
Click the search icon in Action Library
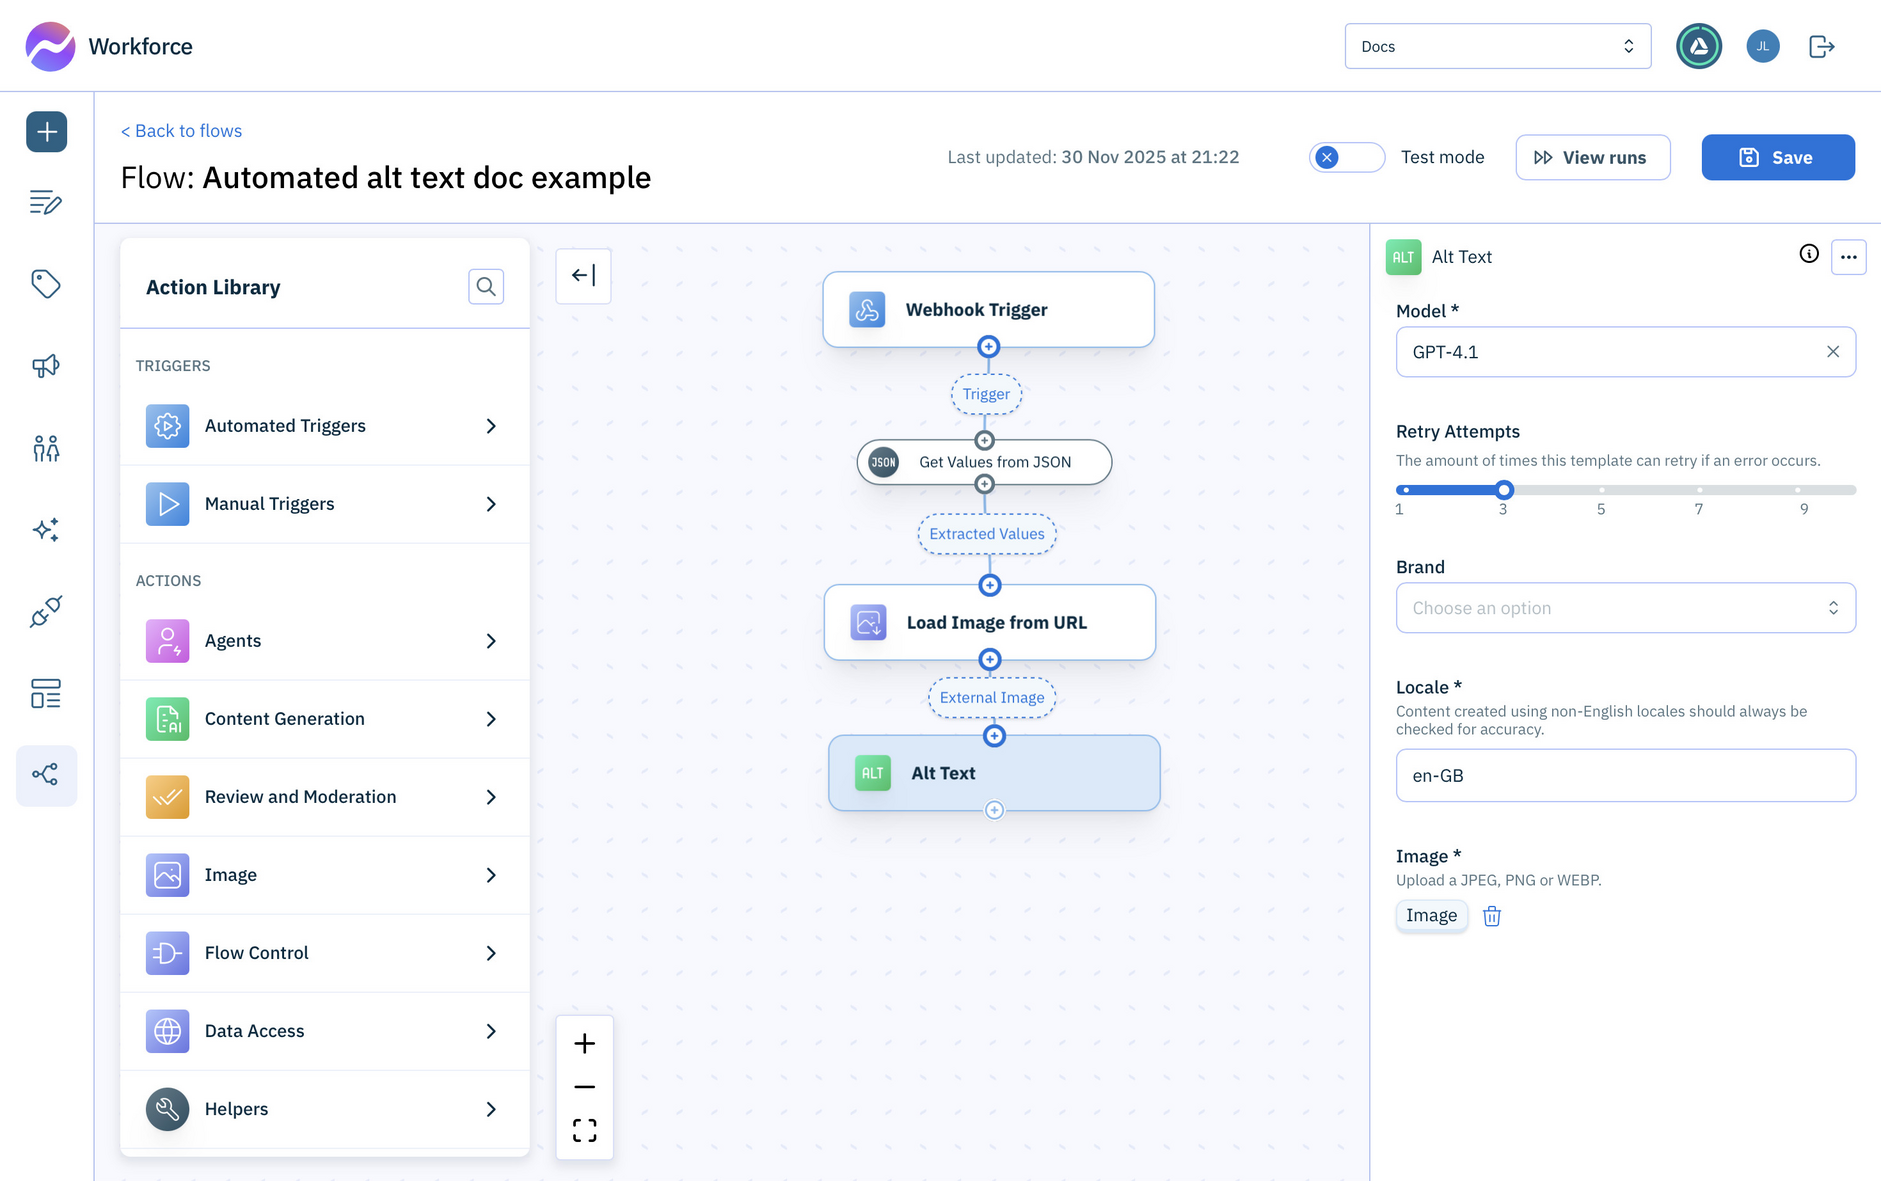pos(486,287)
